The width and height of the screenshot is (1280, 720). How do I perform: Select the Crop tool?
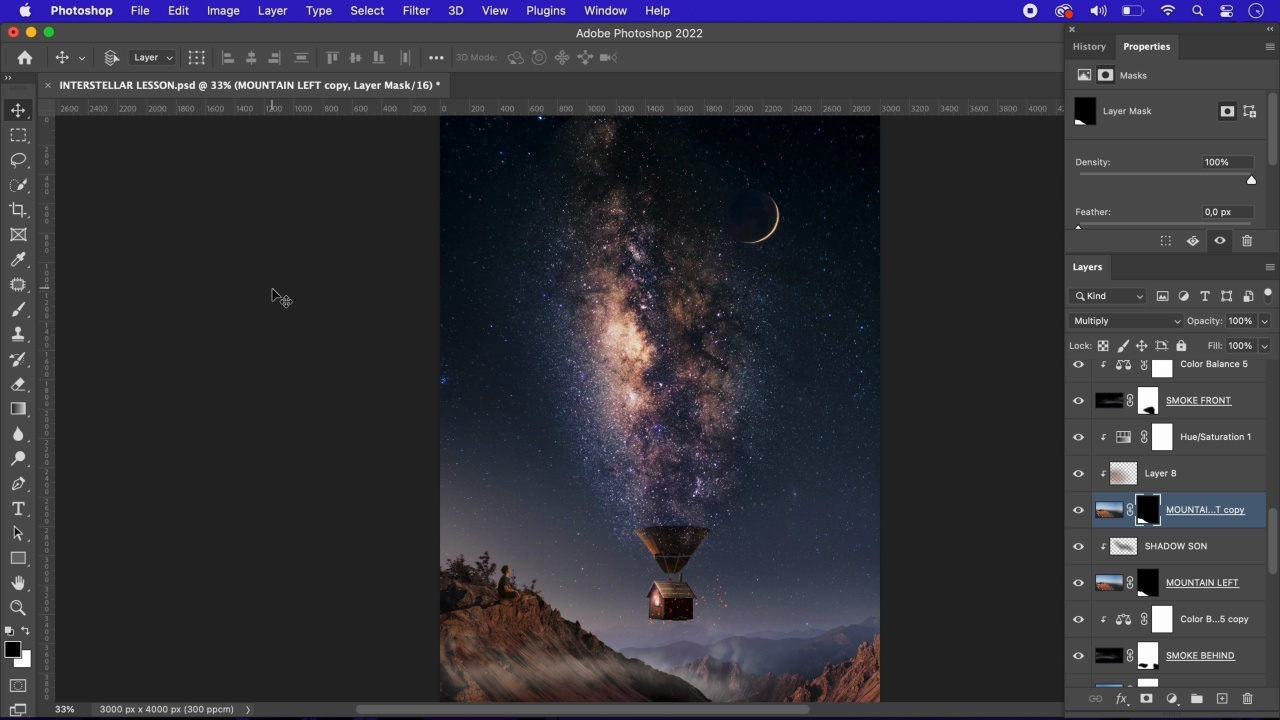[18, 210]
